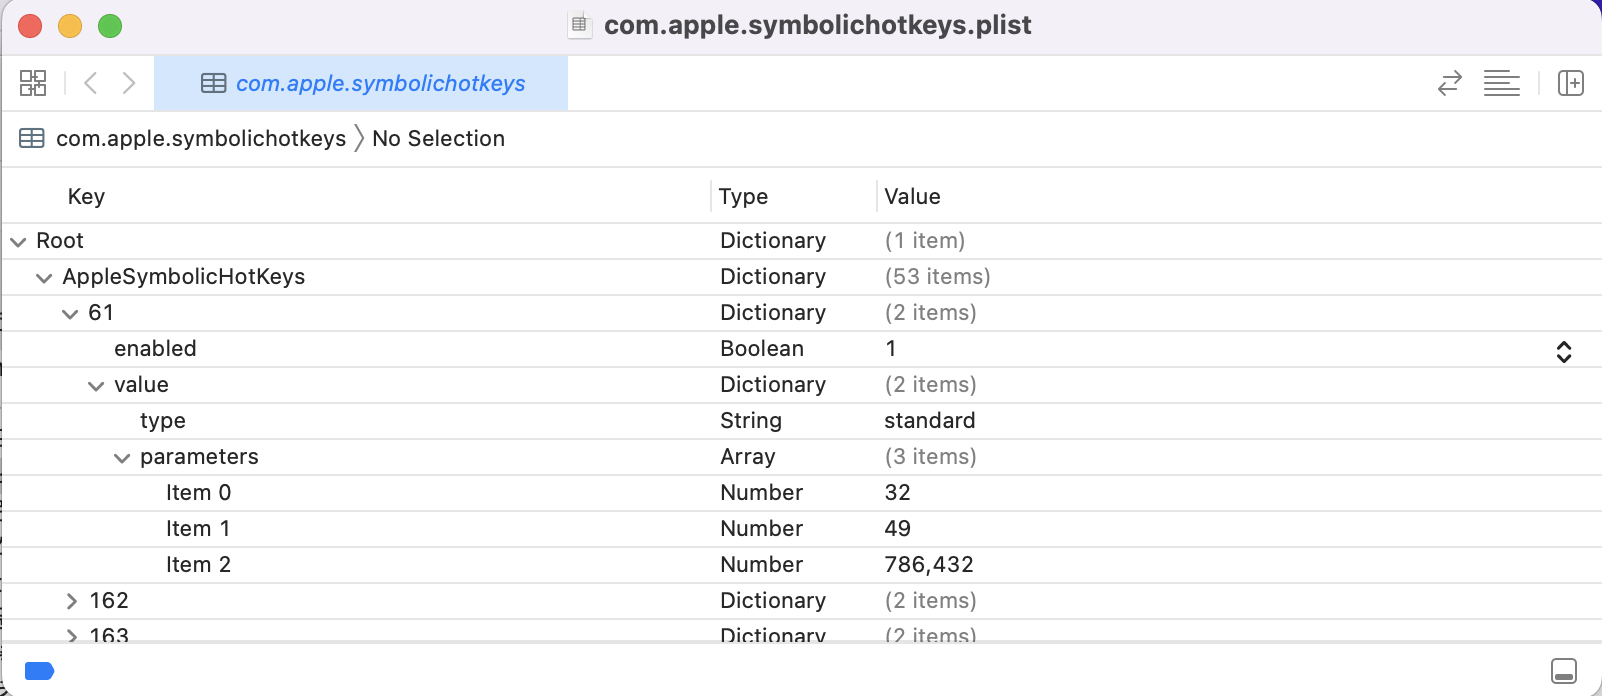Collapse the Root dictionary
The height and width of the screenshot is (696, 1602).
18,241
